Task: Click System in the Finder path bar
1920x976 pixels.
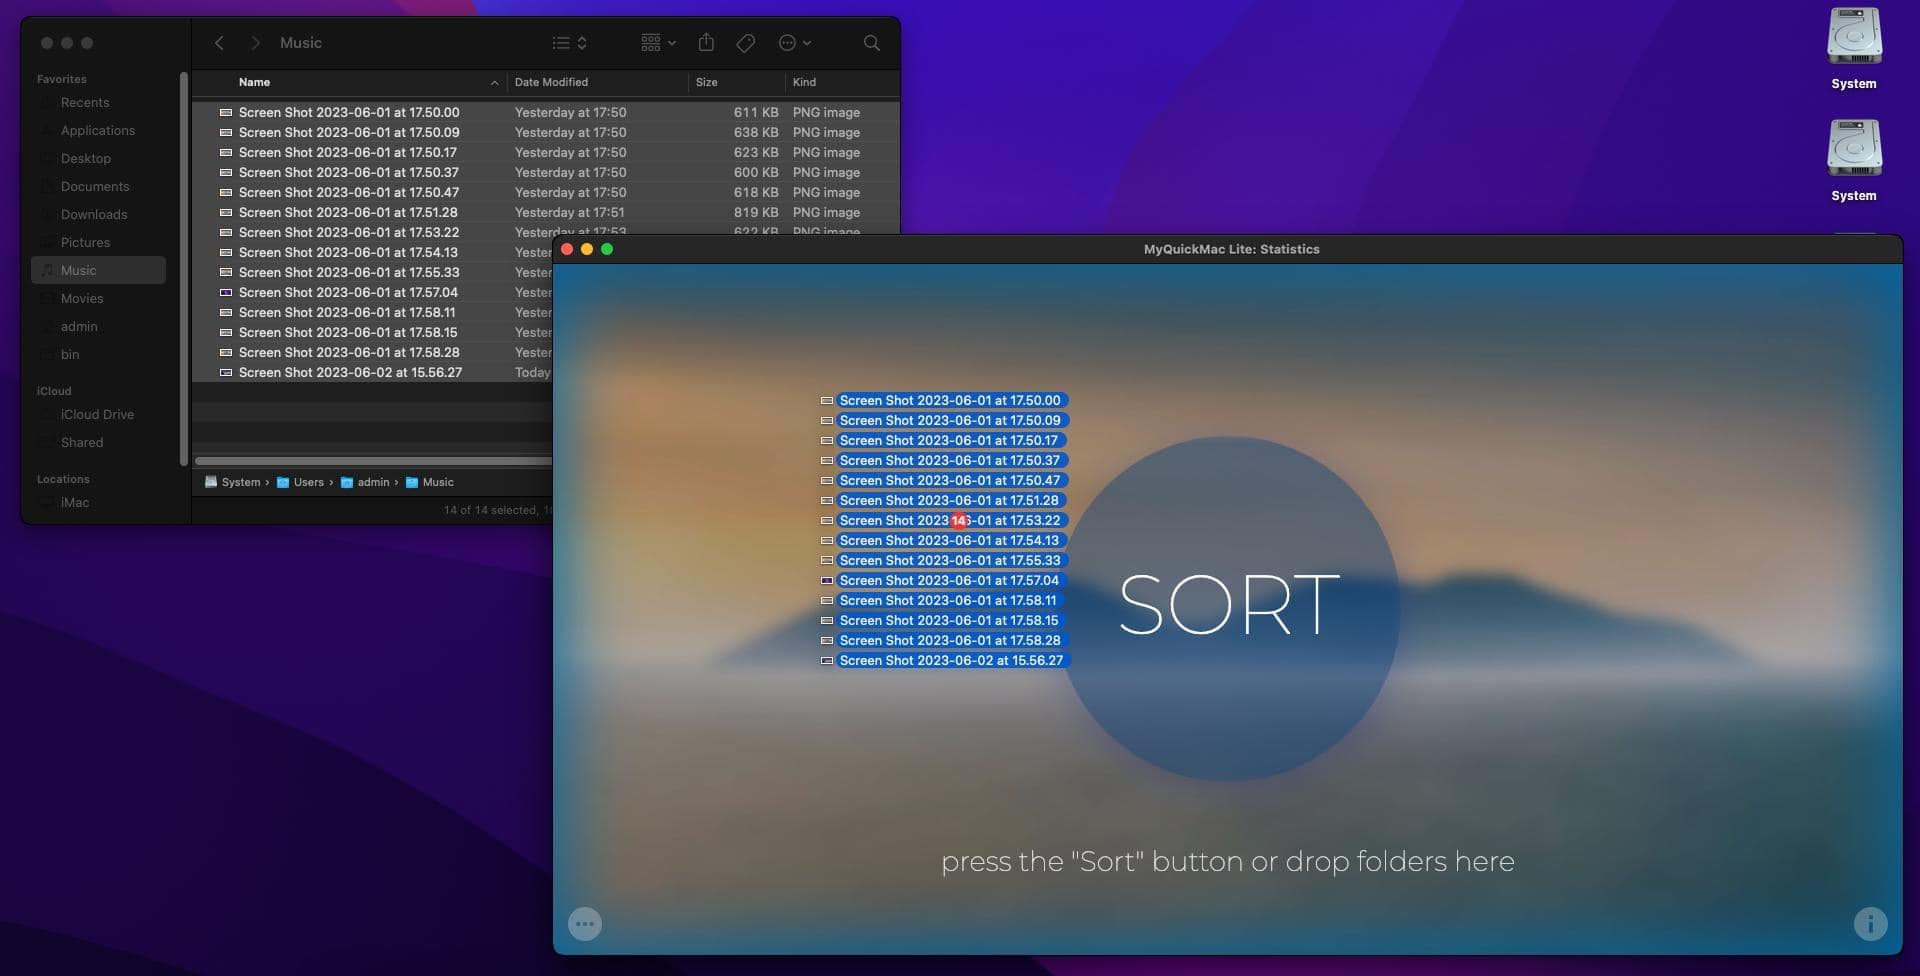Action: (232, 482)
